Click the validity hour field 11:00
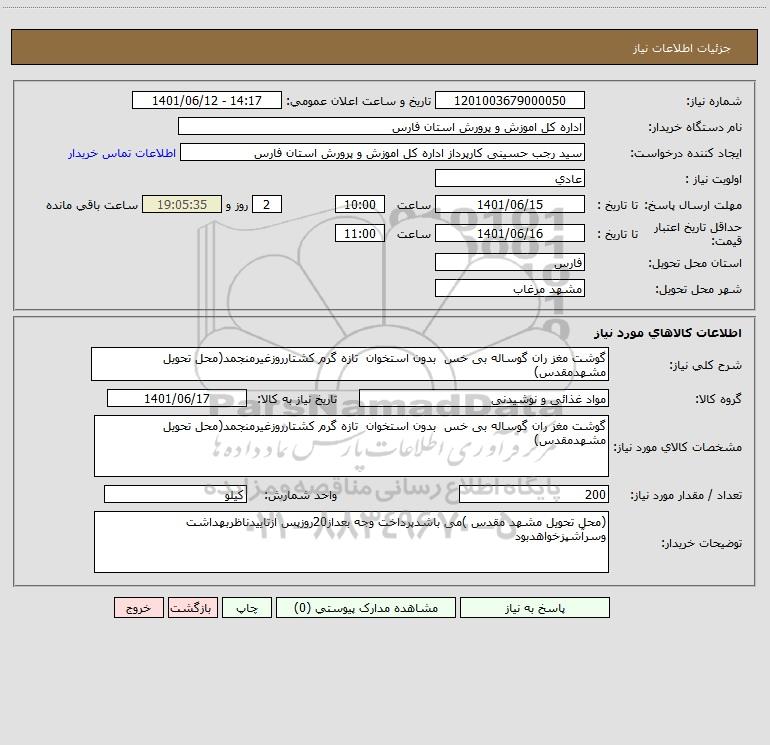The height and width of the screenshot is (745, 770). coord(359,233)
